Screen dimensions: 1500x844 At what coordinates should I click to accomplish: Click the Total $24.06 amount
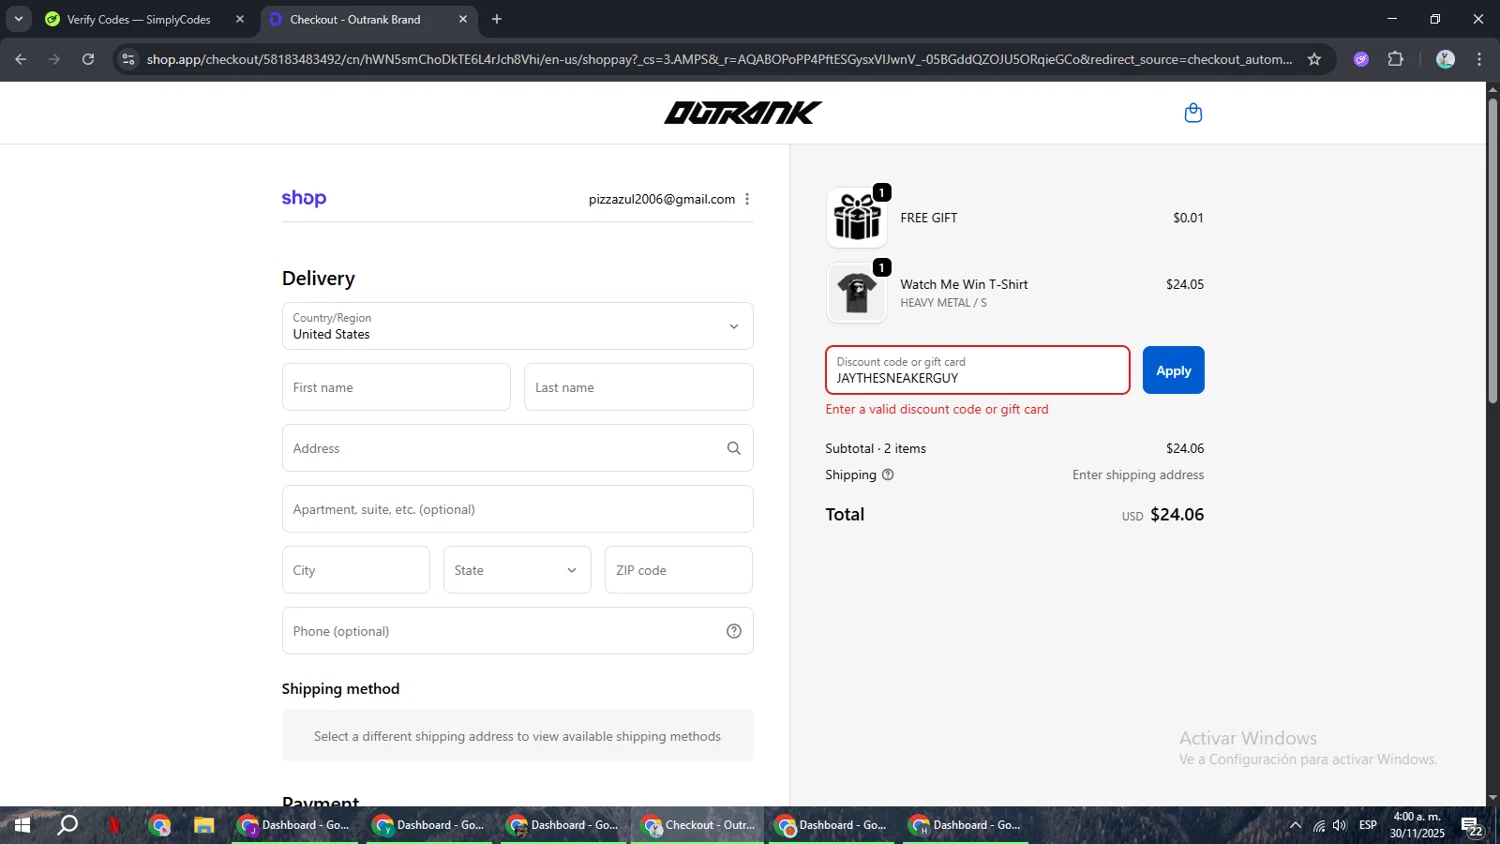[x=1177, y=515]
